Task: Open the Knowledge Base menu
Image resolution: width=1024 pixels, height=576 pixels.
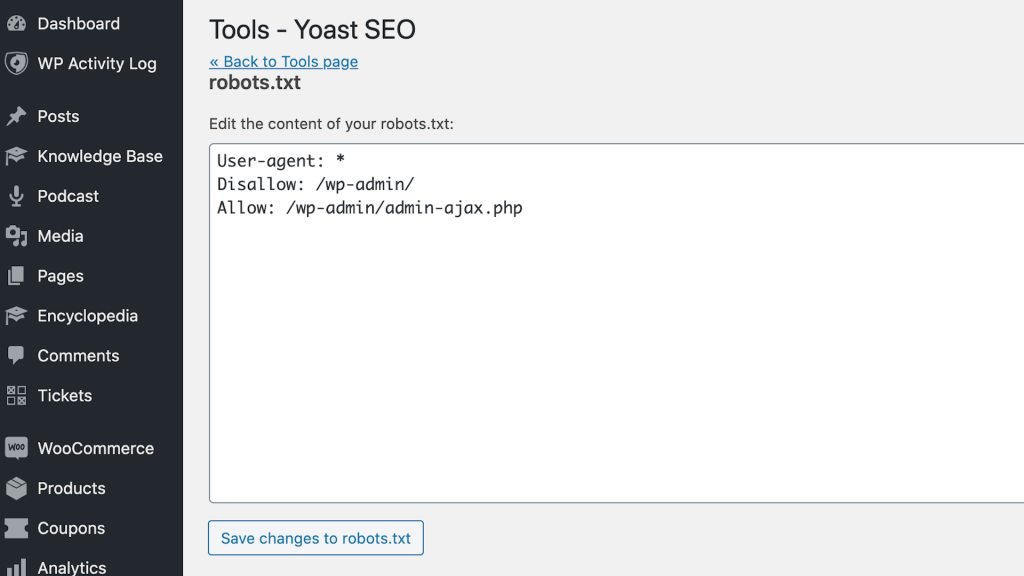Action: (99, 157)
